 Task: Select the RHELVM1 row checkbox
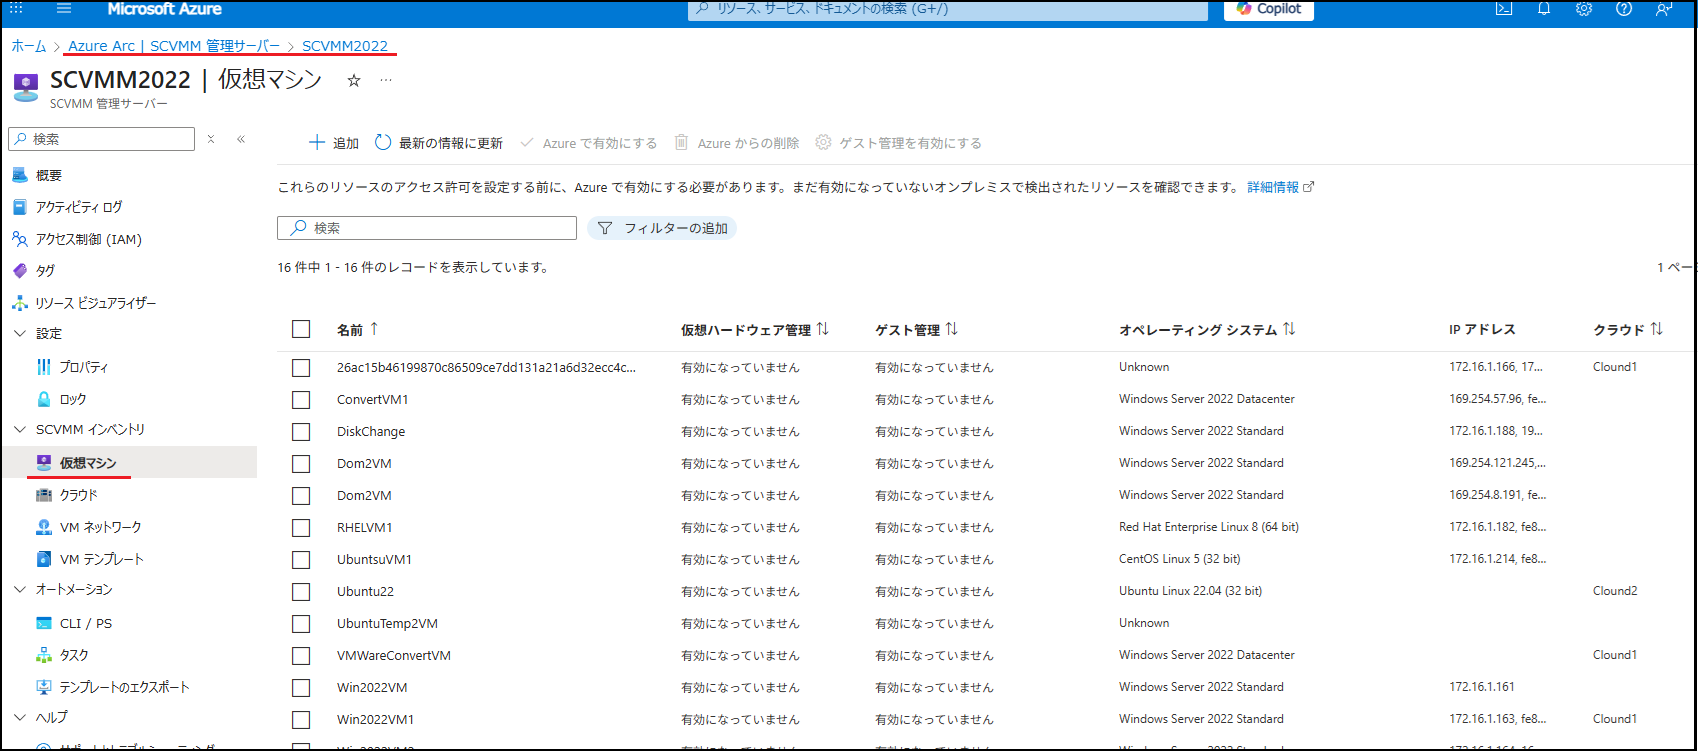click(x=301, y=528)
